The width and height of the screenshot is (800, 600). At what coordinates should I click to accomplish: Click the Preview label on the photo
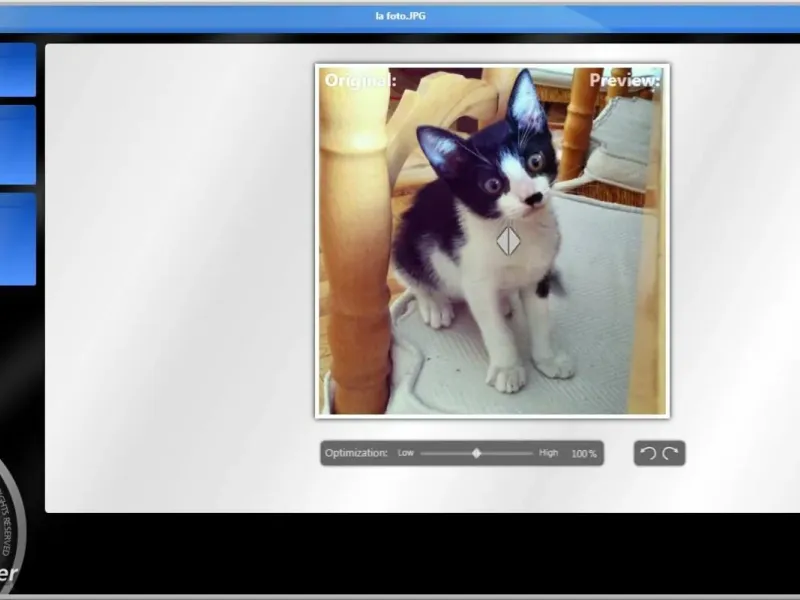624,81
